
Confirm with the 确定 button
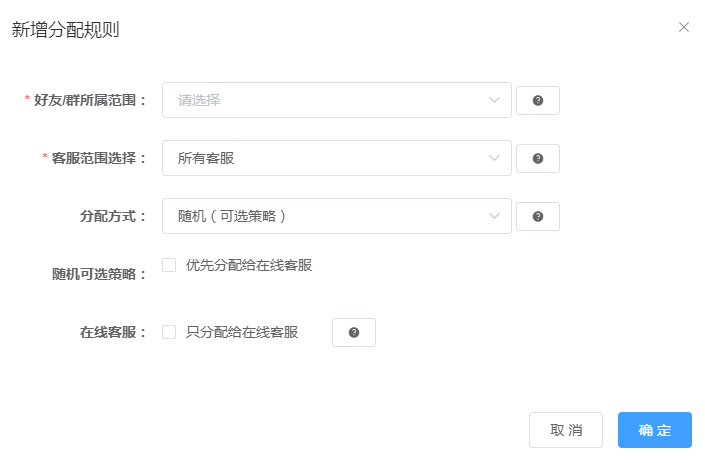[x=655, y=430]
